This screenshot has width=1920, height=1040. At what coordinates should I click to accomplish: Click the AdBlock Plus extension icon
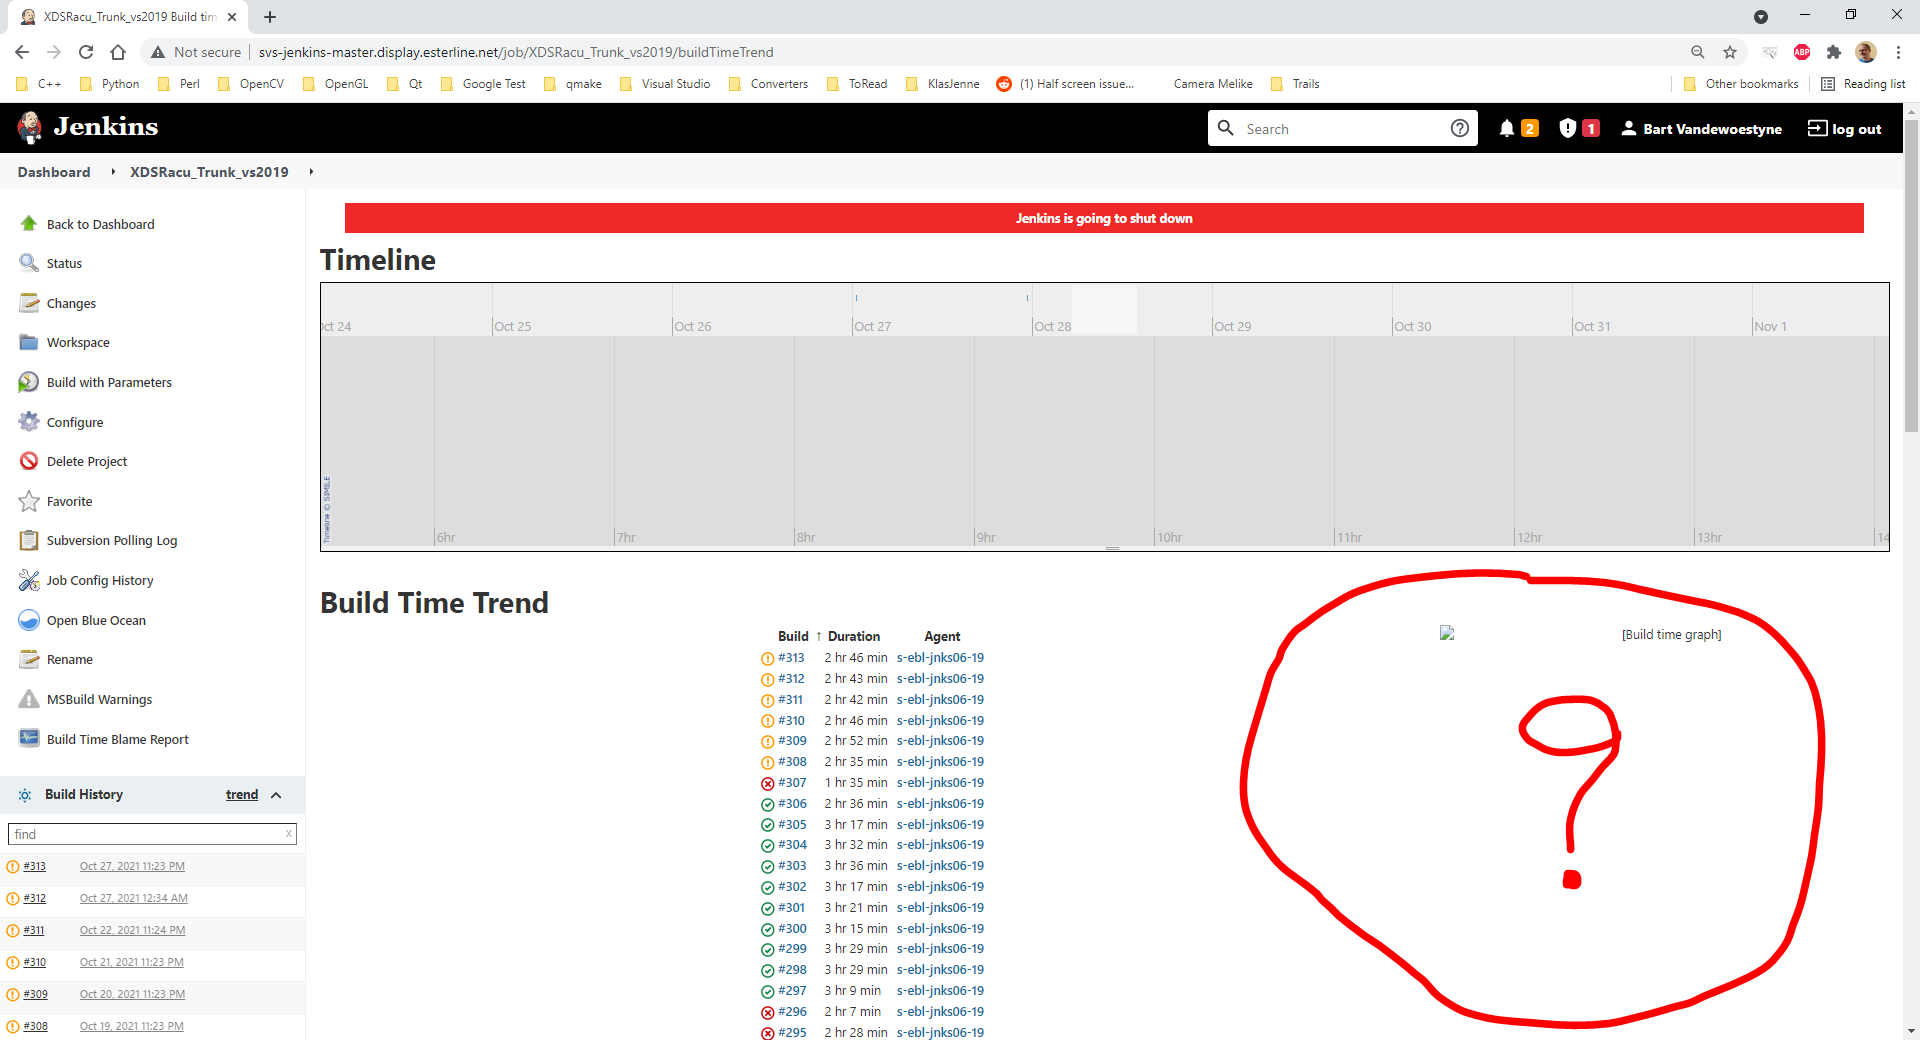coord(1802,52)
